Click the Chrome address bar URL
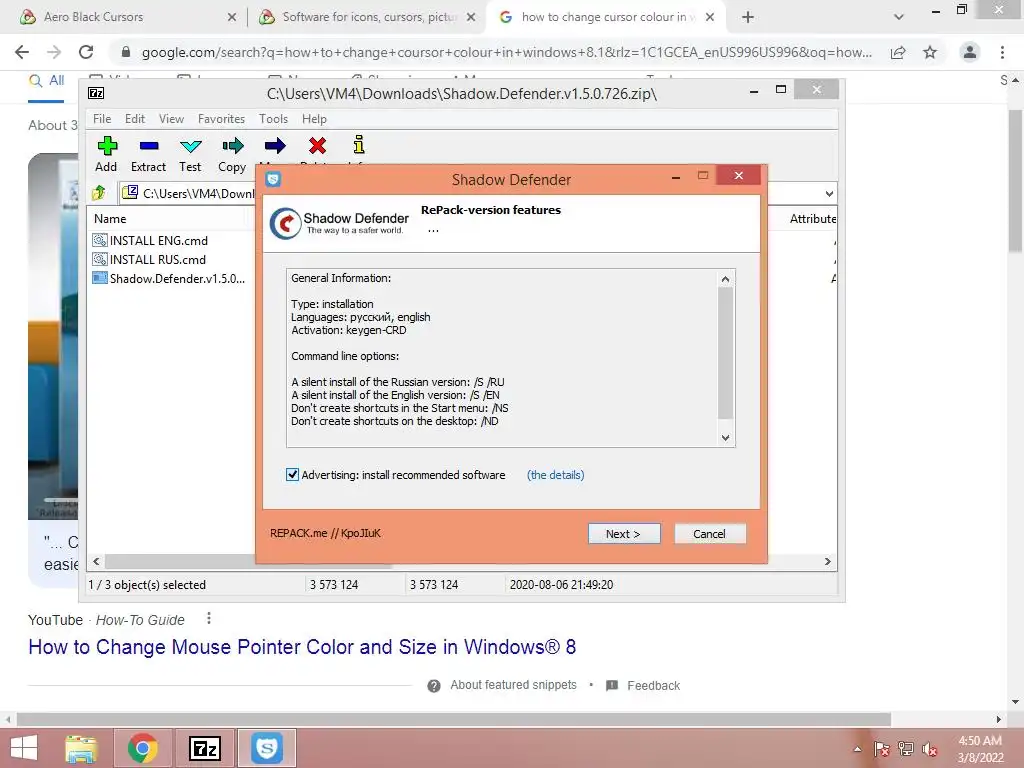 click(x=506, y=52)
